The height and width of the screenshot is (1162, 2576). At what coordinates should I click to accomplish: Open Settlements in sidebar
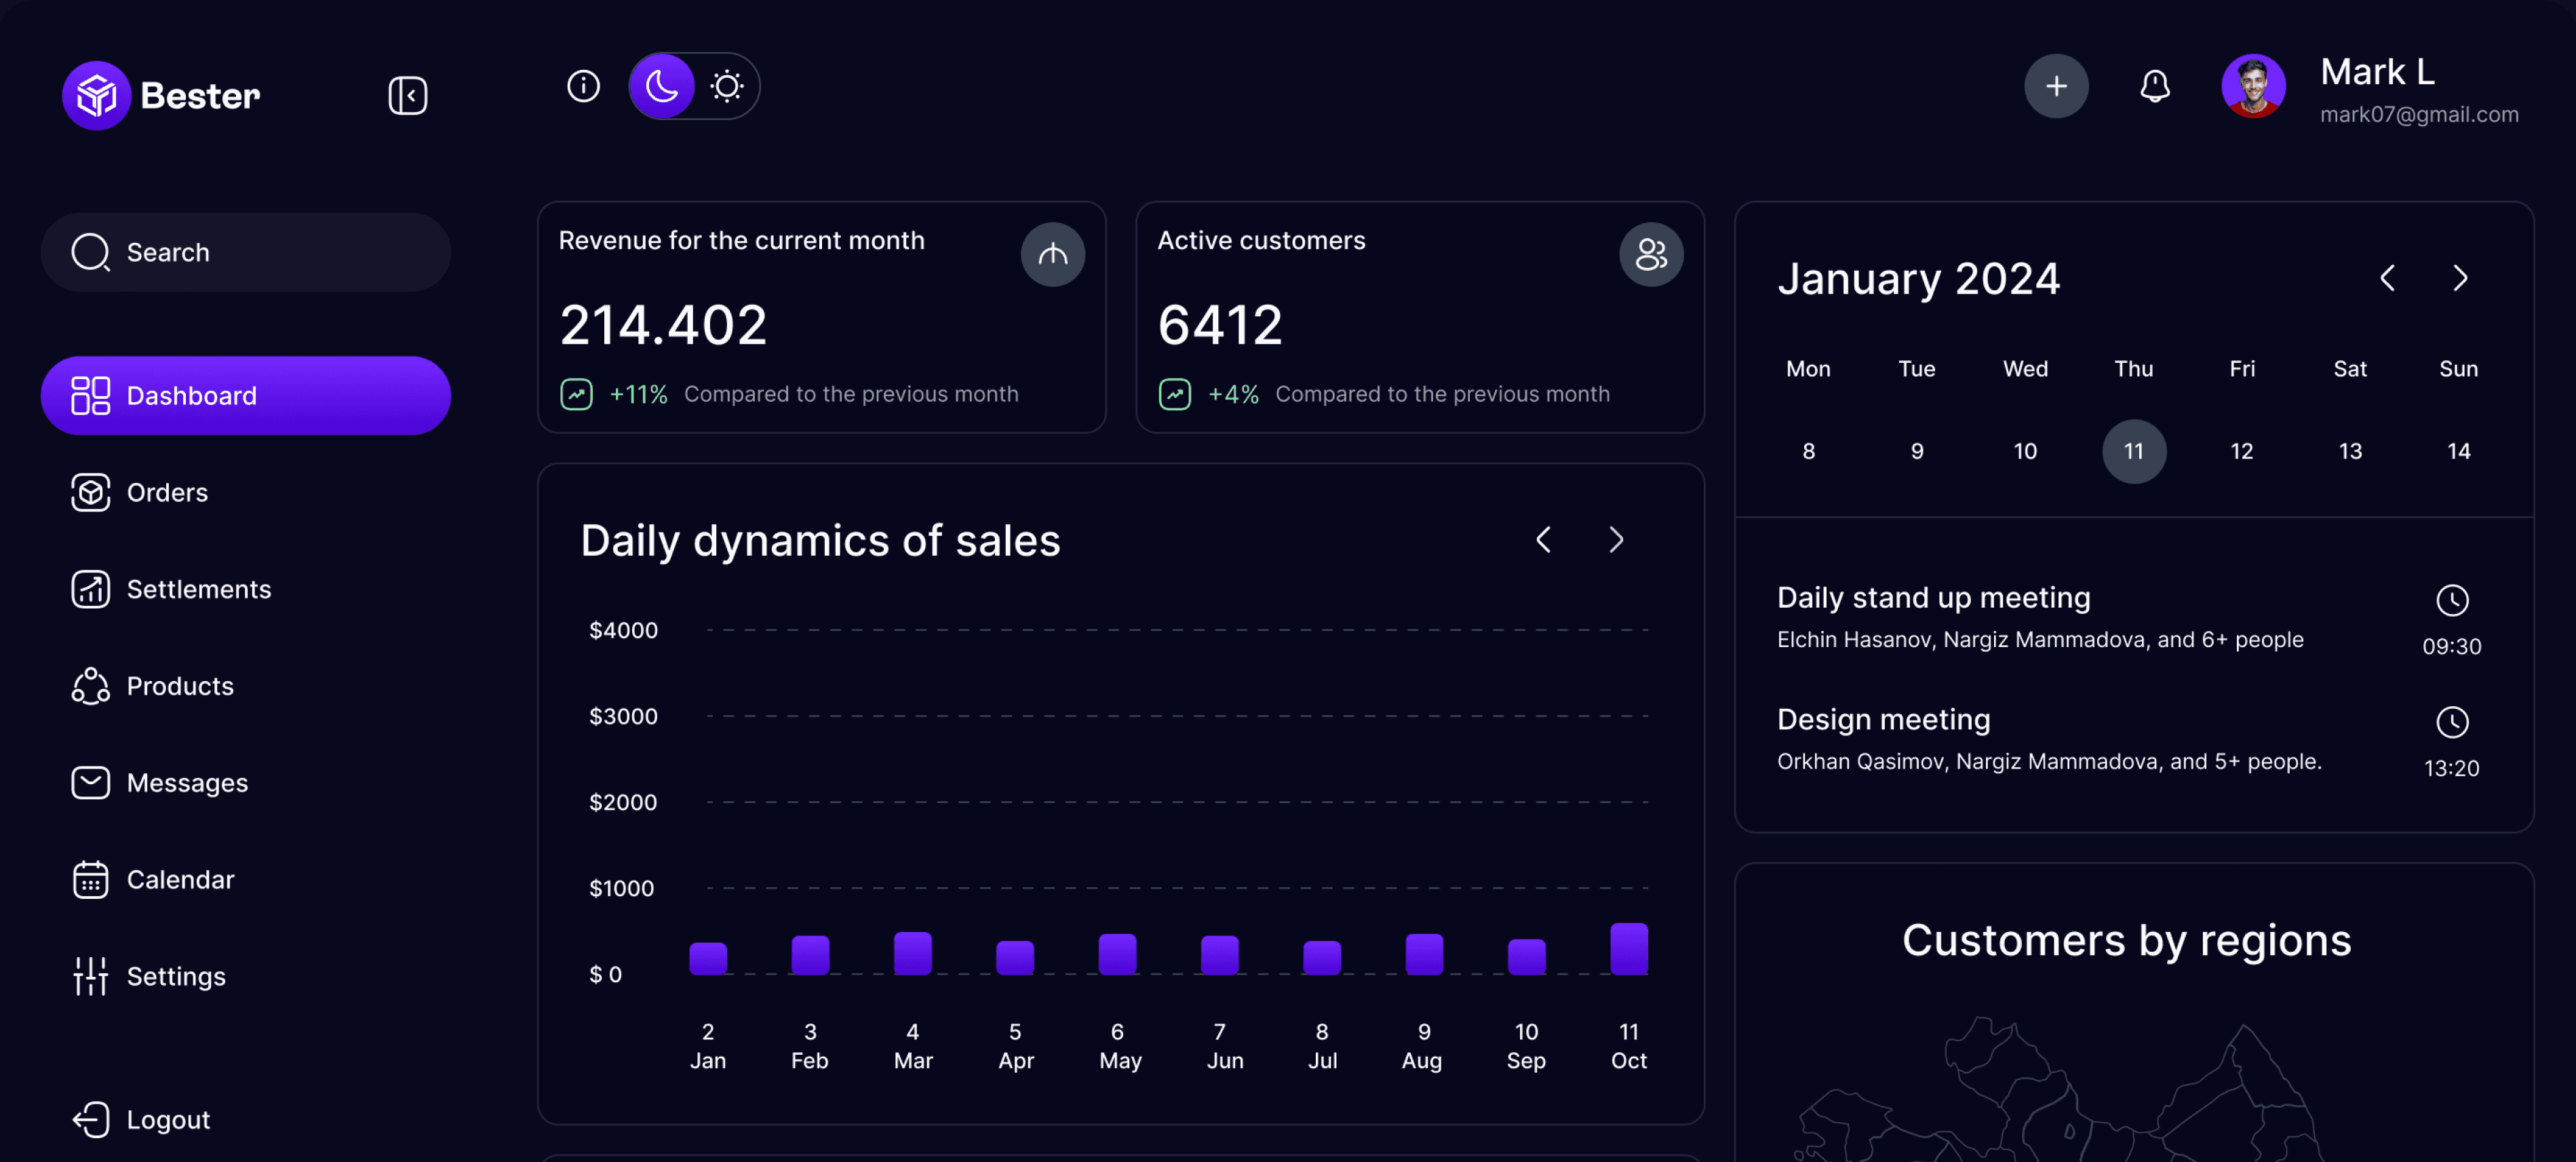pos(245,589)
